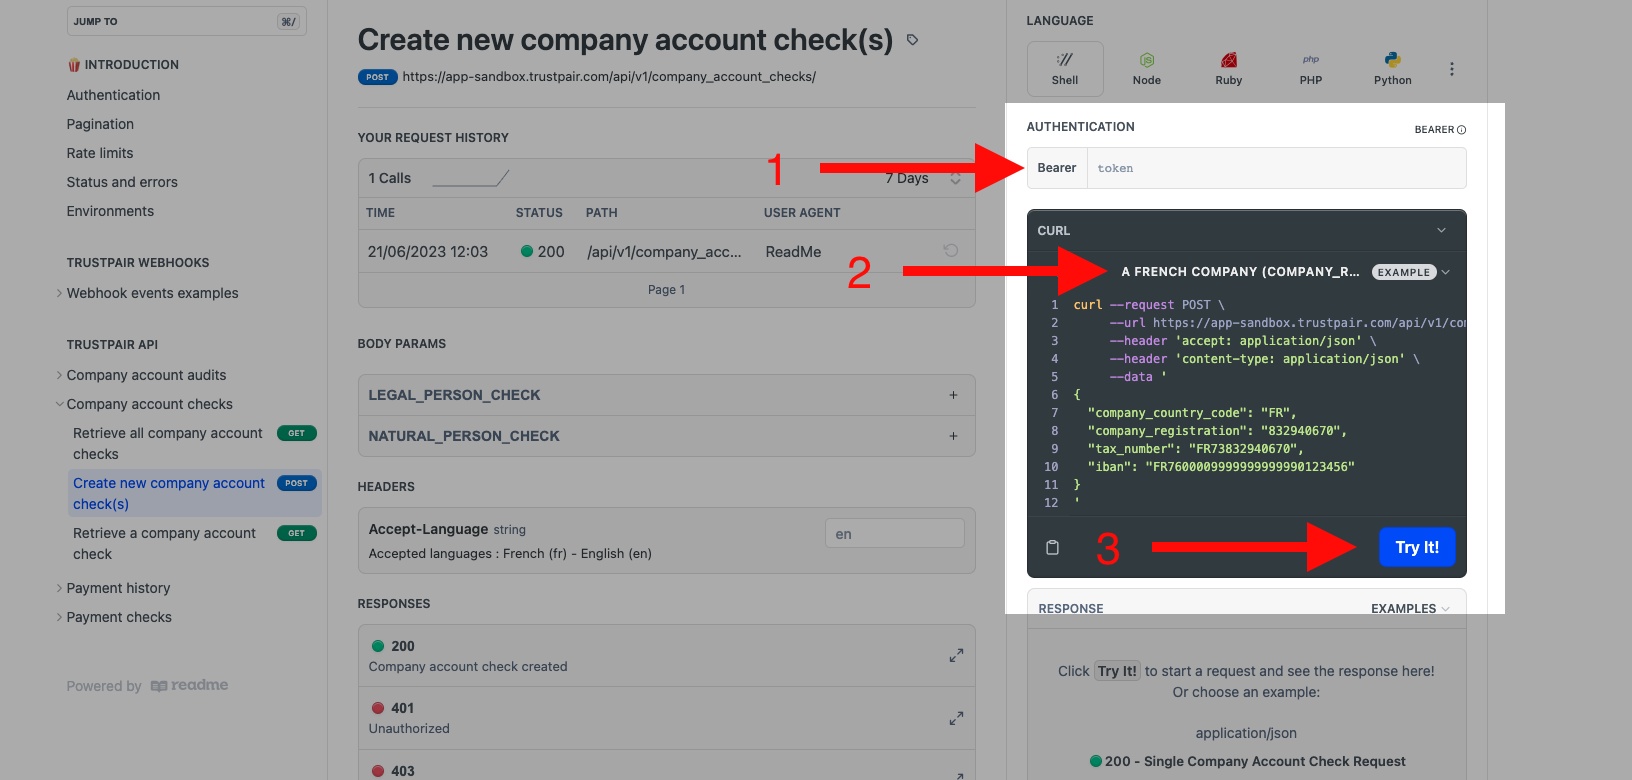The image size is (1632, 780).
Task: Click the Try It! button
Action: pos(1417,547)
